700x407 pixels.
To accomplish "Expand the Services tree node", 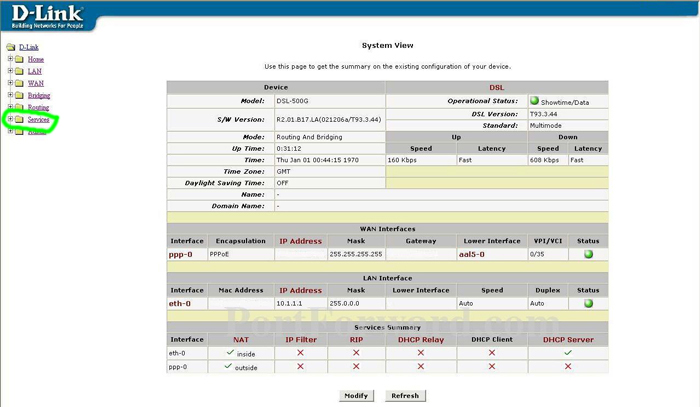I will point(10,119).
